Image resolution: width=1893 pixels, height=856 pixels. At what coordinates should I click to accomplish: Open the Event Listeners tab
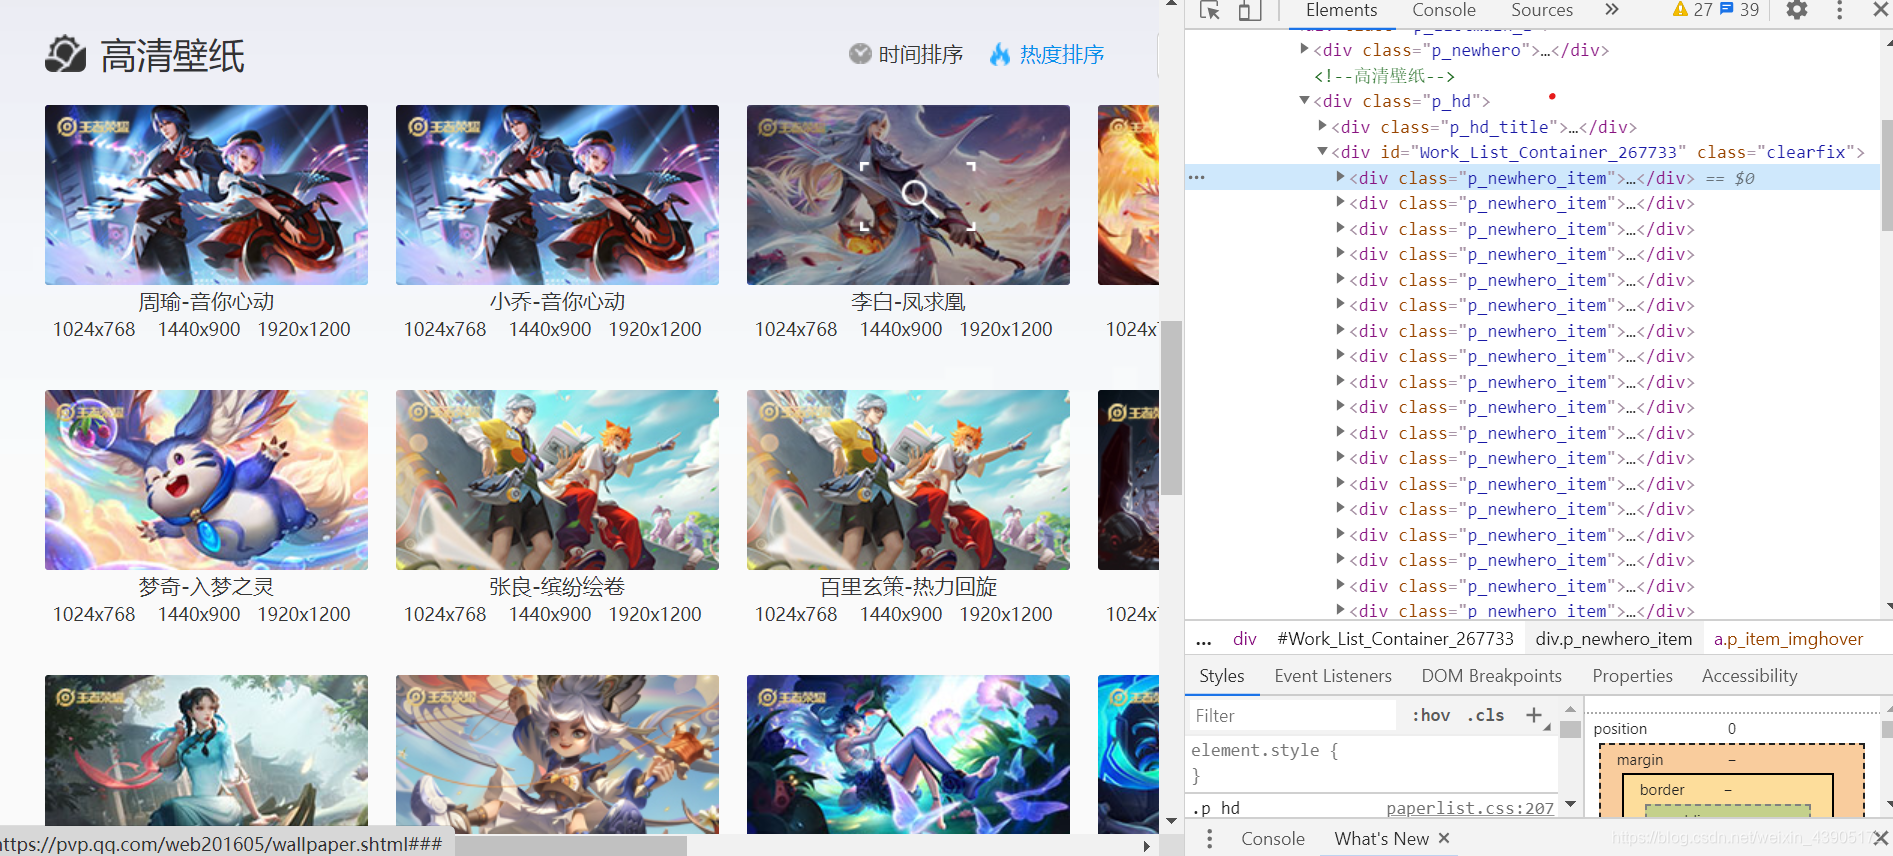click(x=1332, y=676)
